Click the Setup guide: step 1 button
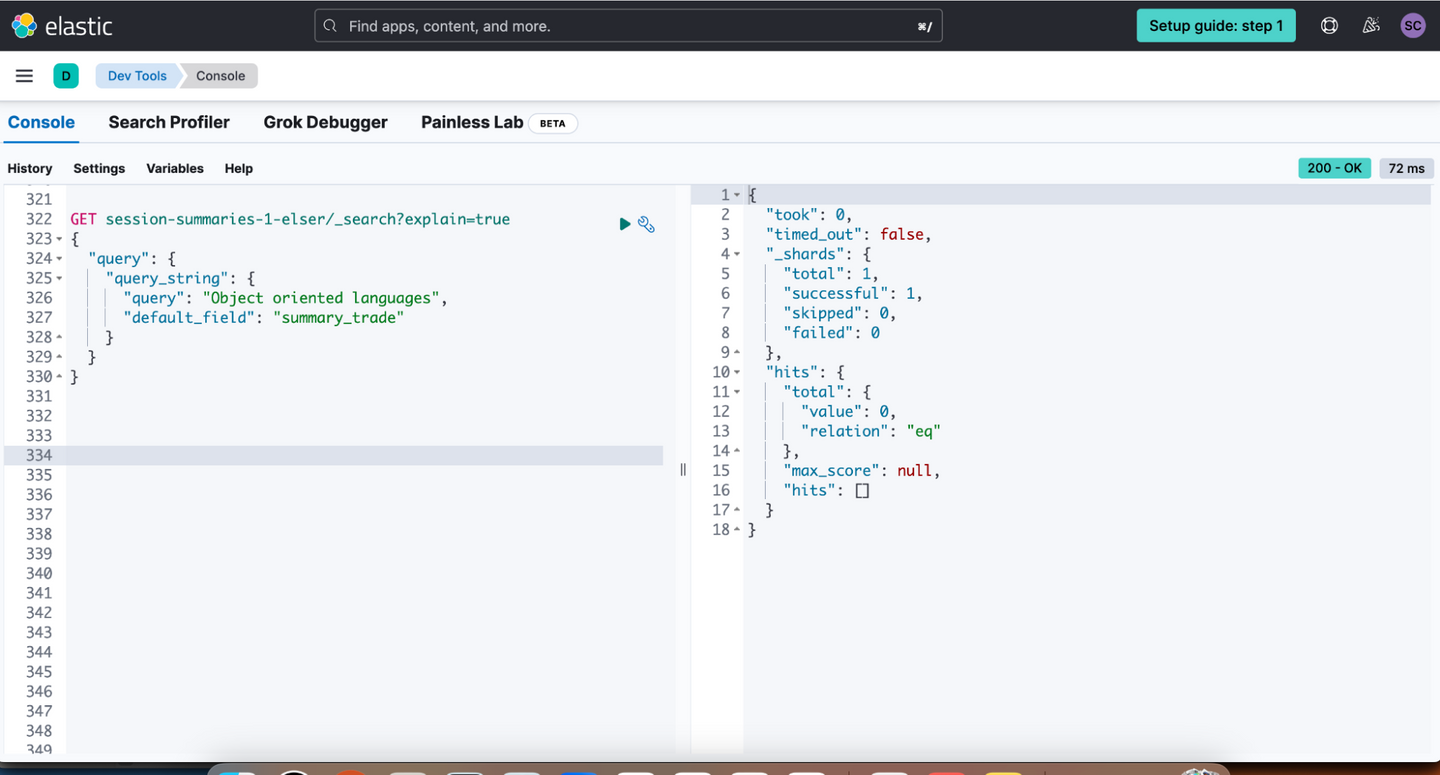Viewport: 1440px width, 775px height. click(x=1215, y=26)
